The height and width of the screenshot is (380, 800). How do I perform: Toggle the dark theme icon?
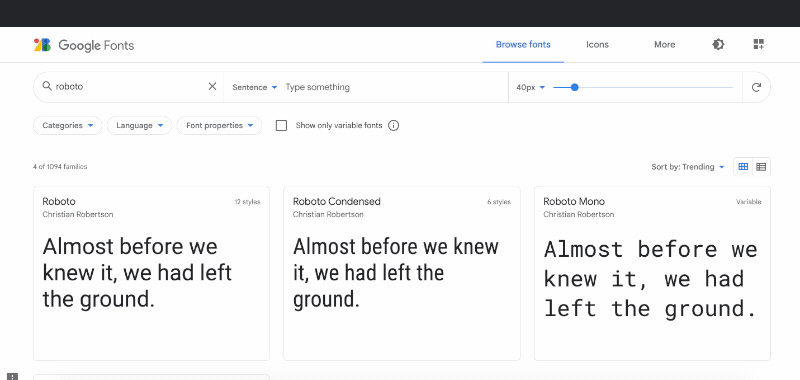pos(718,44)
